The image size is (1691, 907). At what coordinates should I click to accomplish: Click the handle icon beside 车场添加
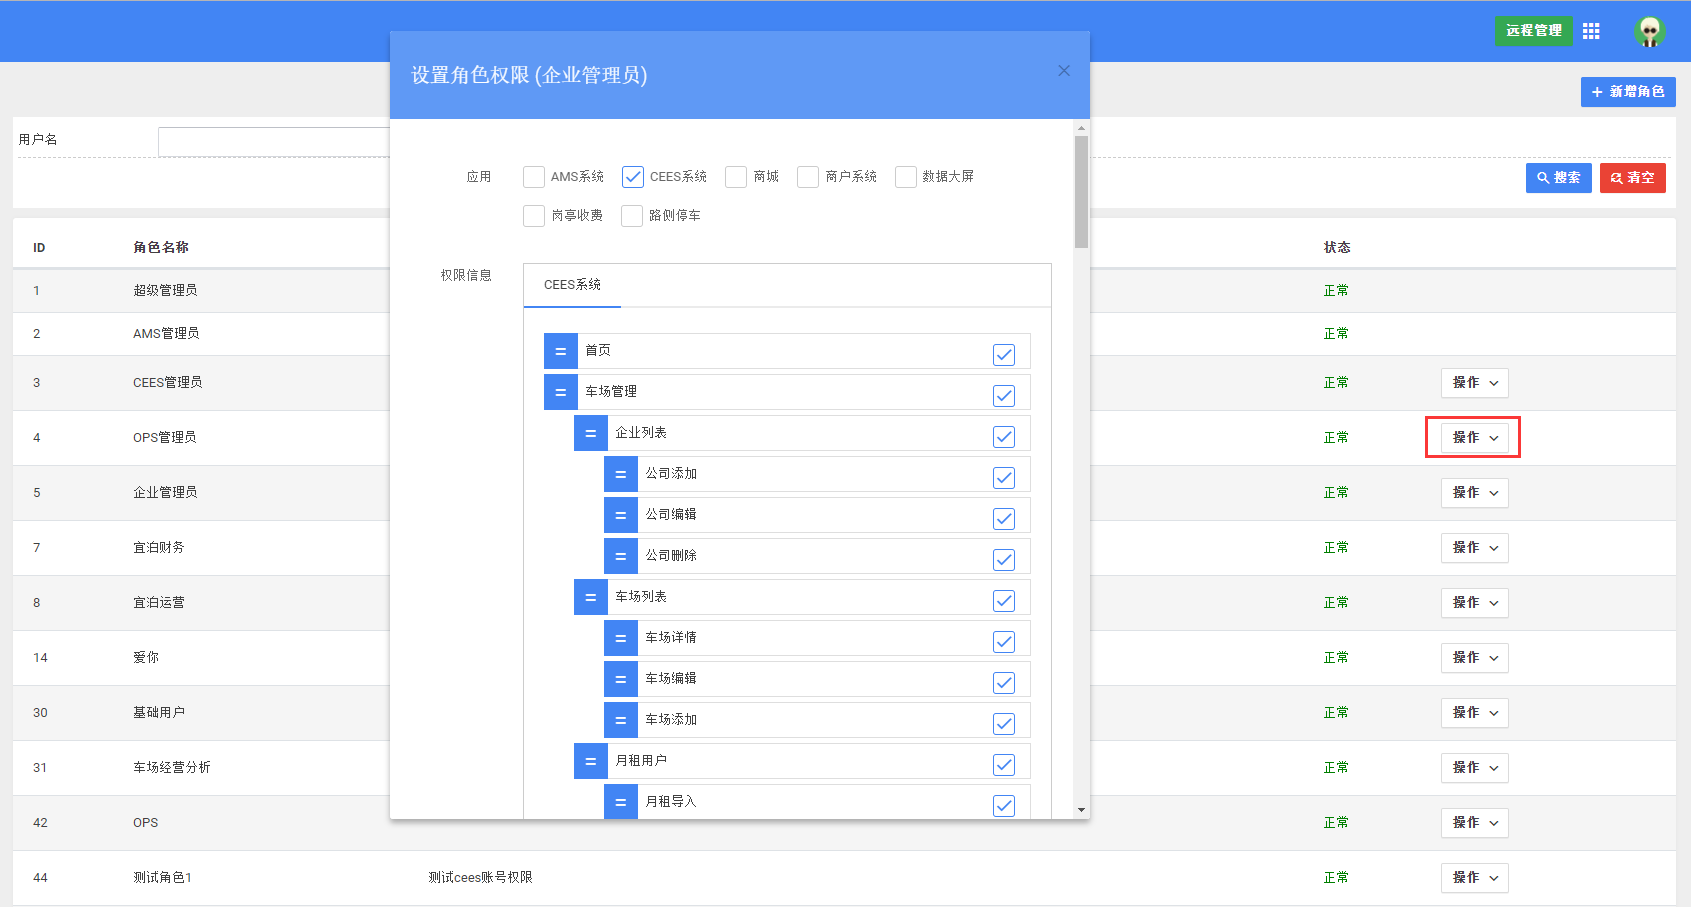[x=621, y=720]
